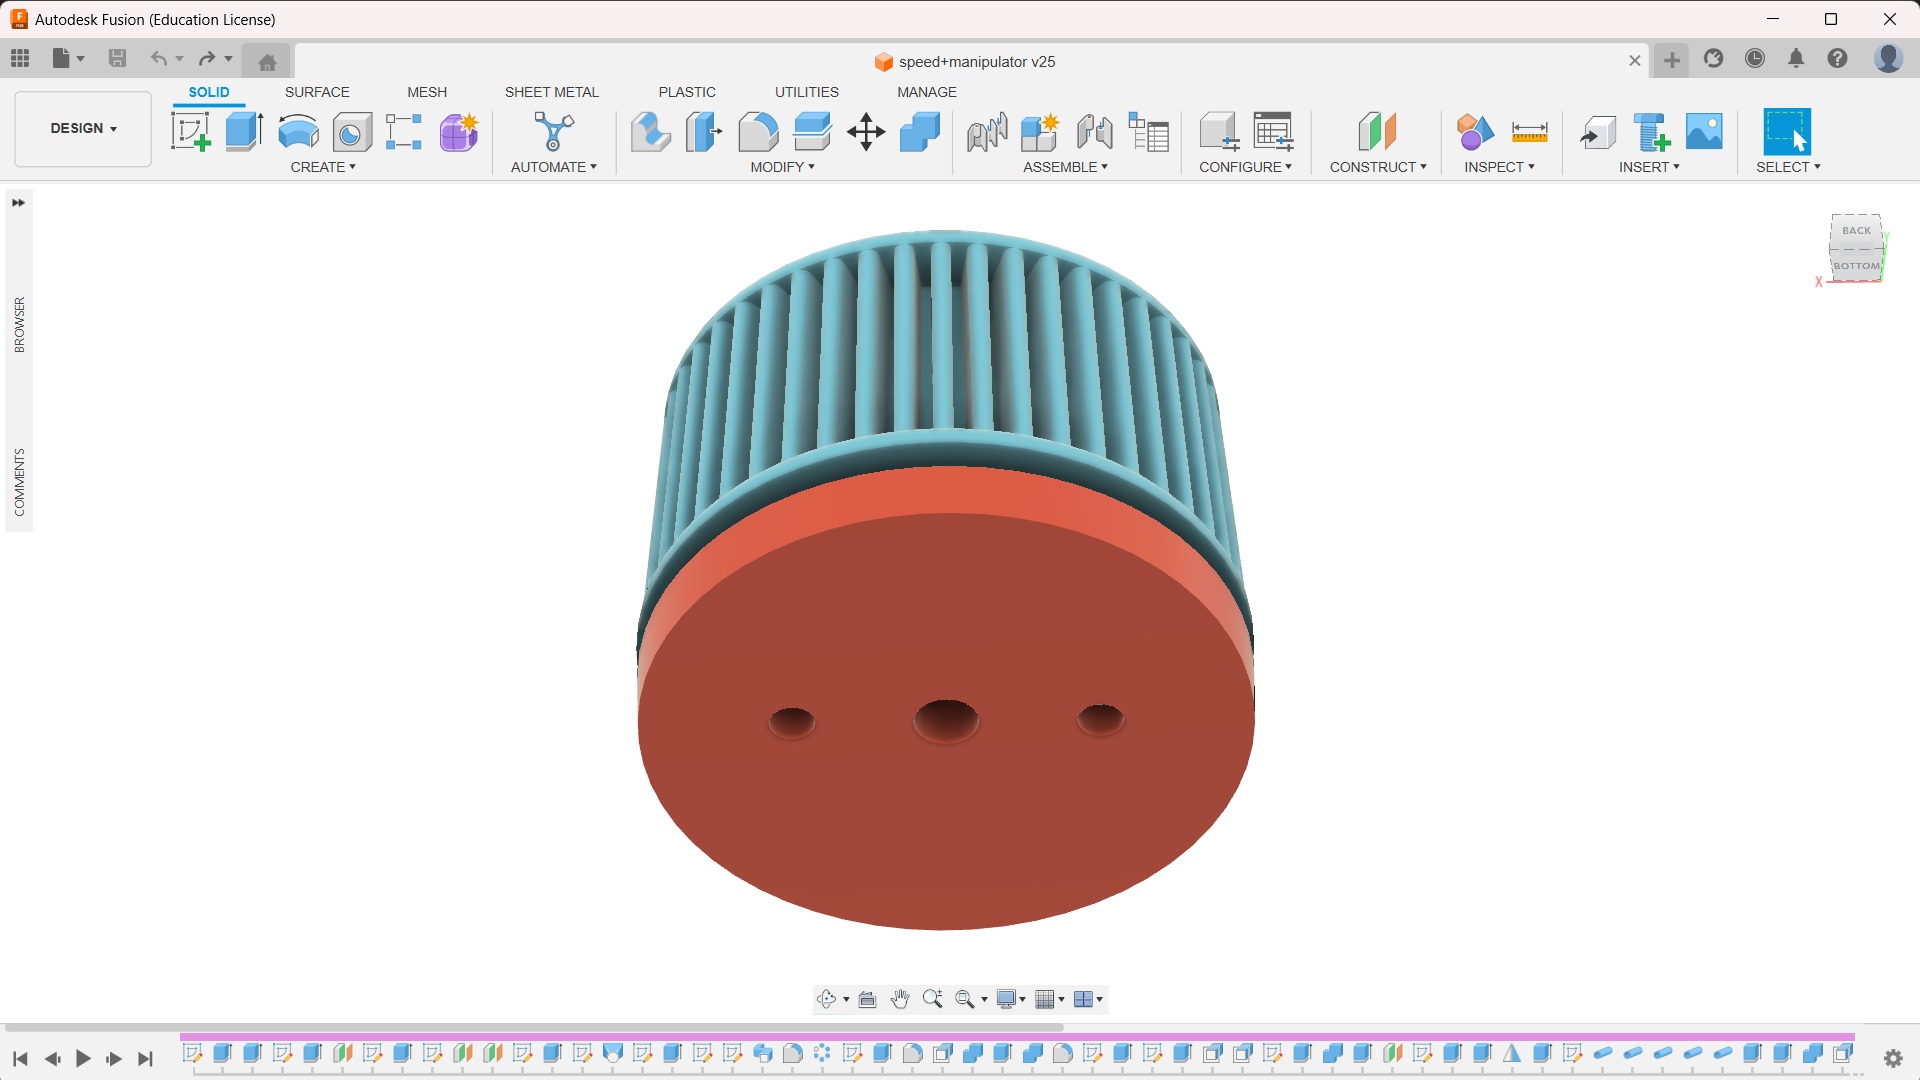Image resolution: width=1920 pixels, height=1080 pixels.
Task: Click the Joint tool icon
Action: click(x=1094, y=132)
